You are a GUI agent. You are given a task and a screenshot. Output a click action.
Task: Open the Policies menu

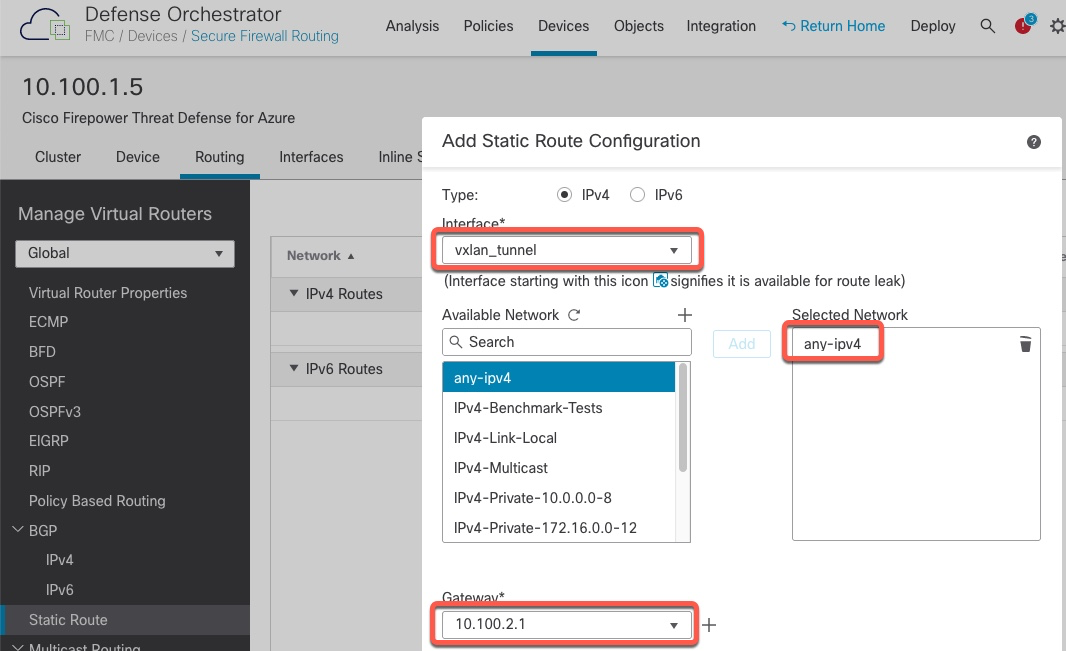pyautogui.click(x=488, y=26)
